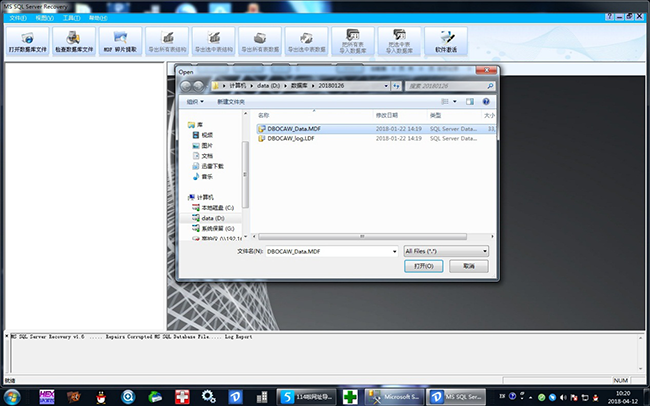The image size is (650, 406).
Task: Open the settings gears taskbar icon
Action: tap(208, 397)
